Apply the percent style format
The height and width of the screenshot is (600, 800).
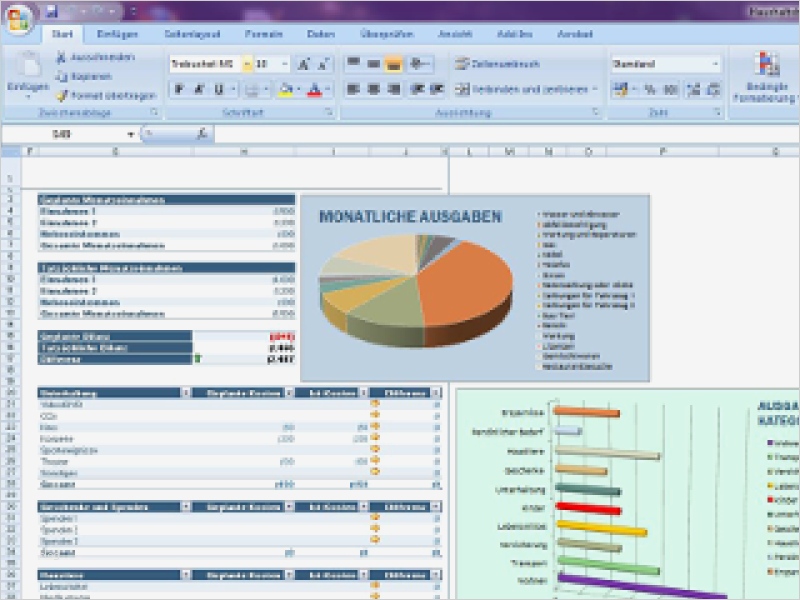click(x=650, y=90)
